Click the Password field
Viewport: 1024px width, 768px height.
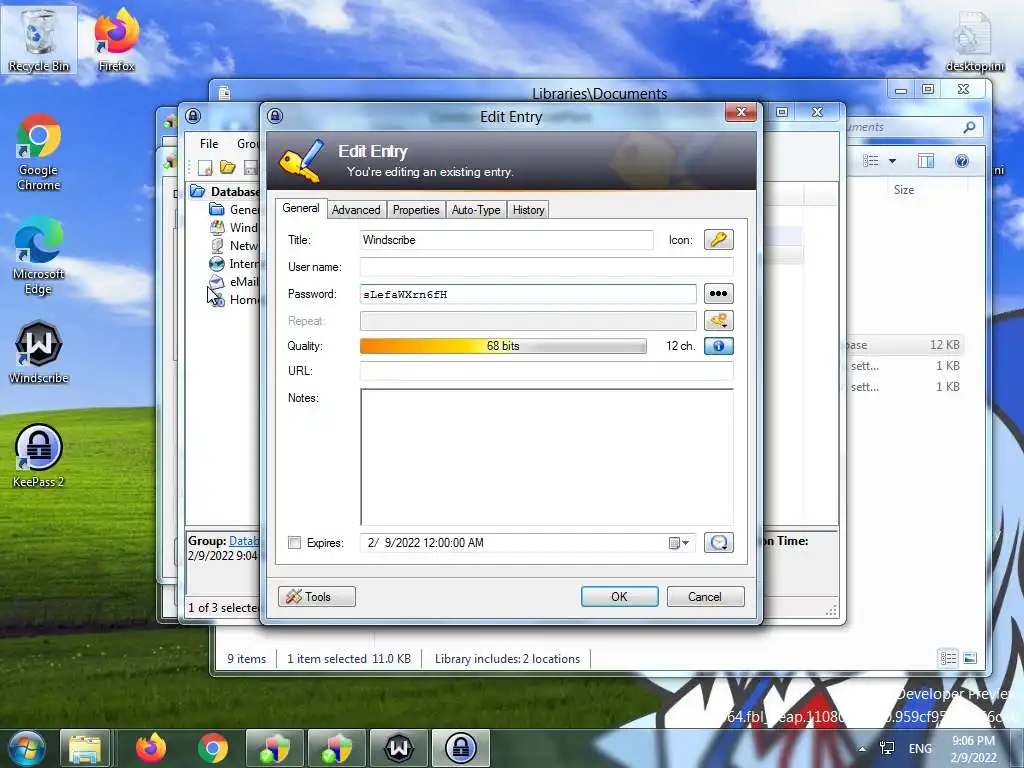[528, 294]
